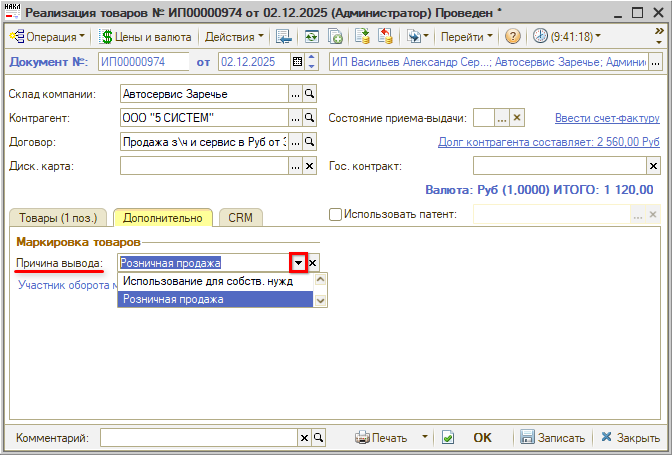Expand the Причина вывода dropdown arrow
Screen dimensions: 672x455
(x=298, y=263)
